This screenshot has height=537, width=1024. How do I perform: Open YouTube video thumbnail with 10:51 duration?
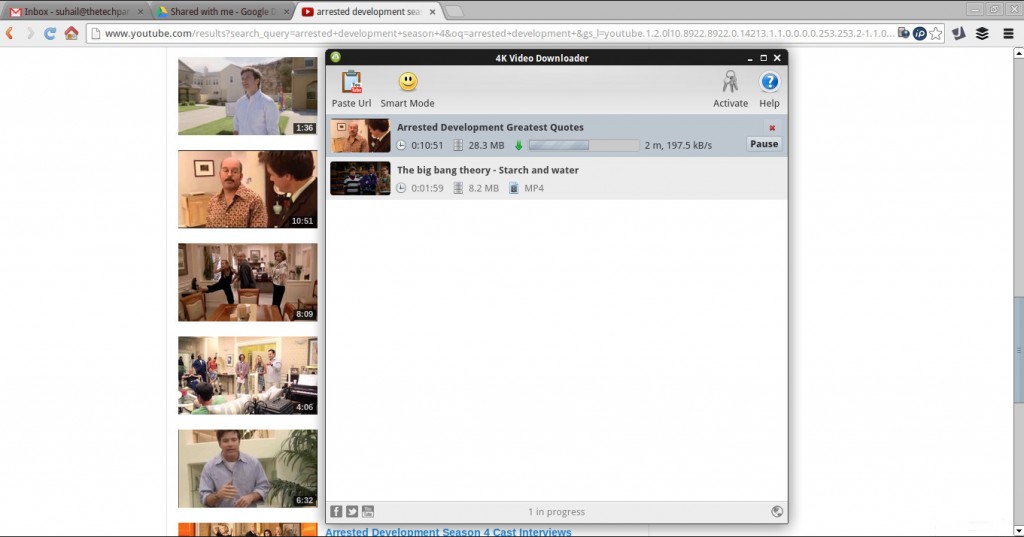coord(248,189)
